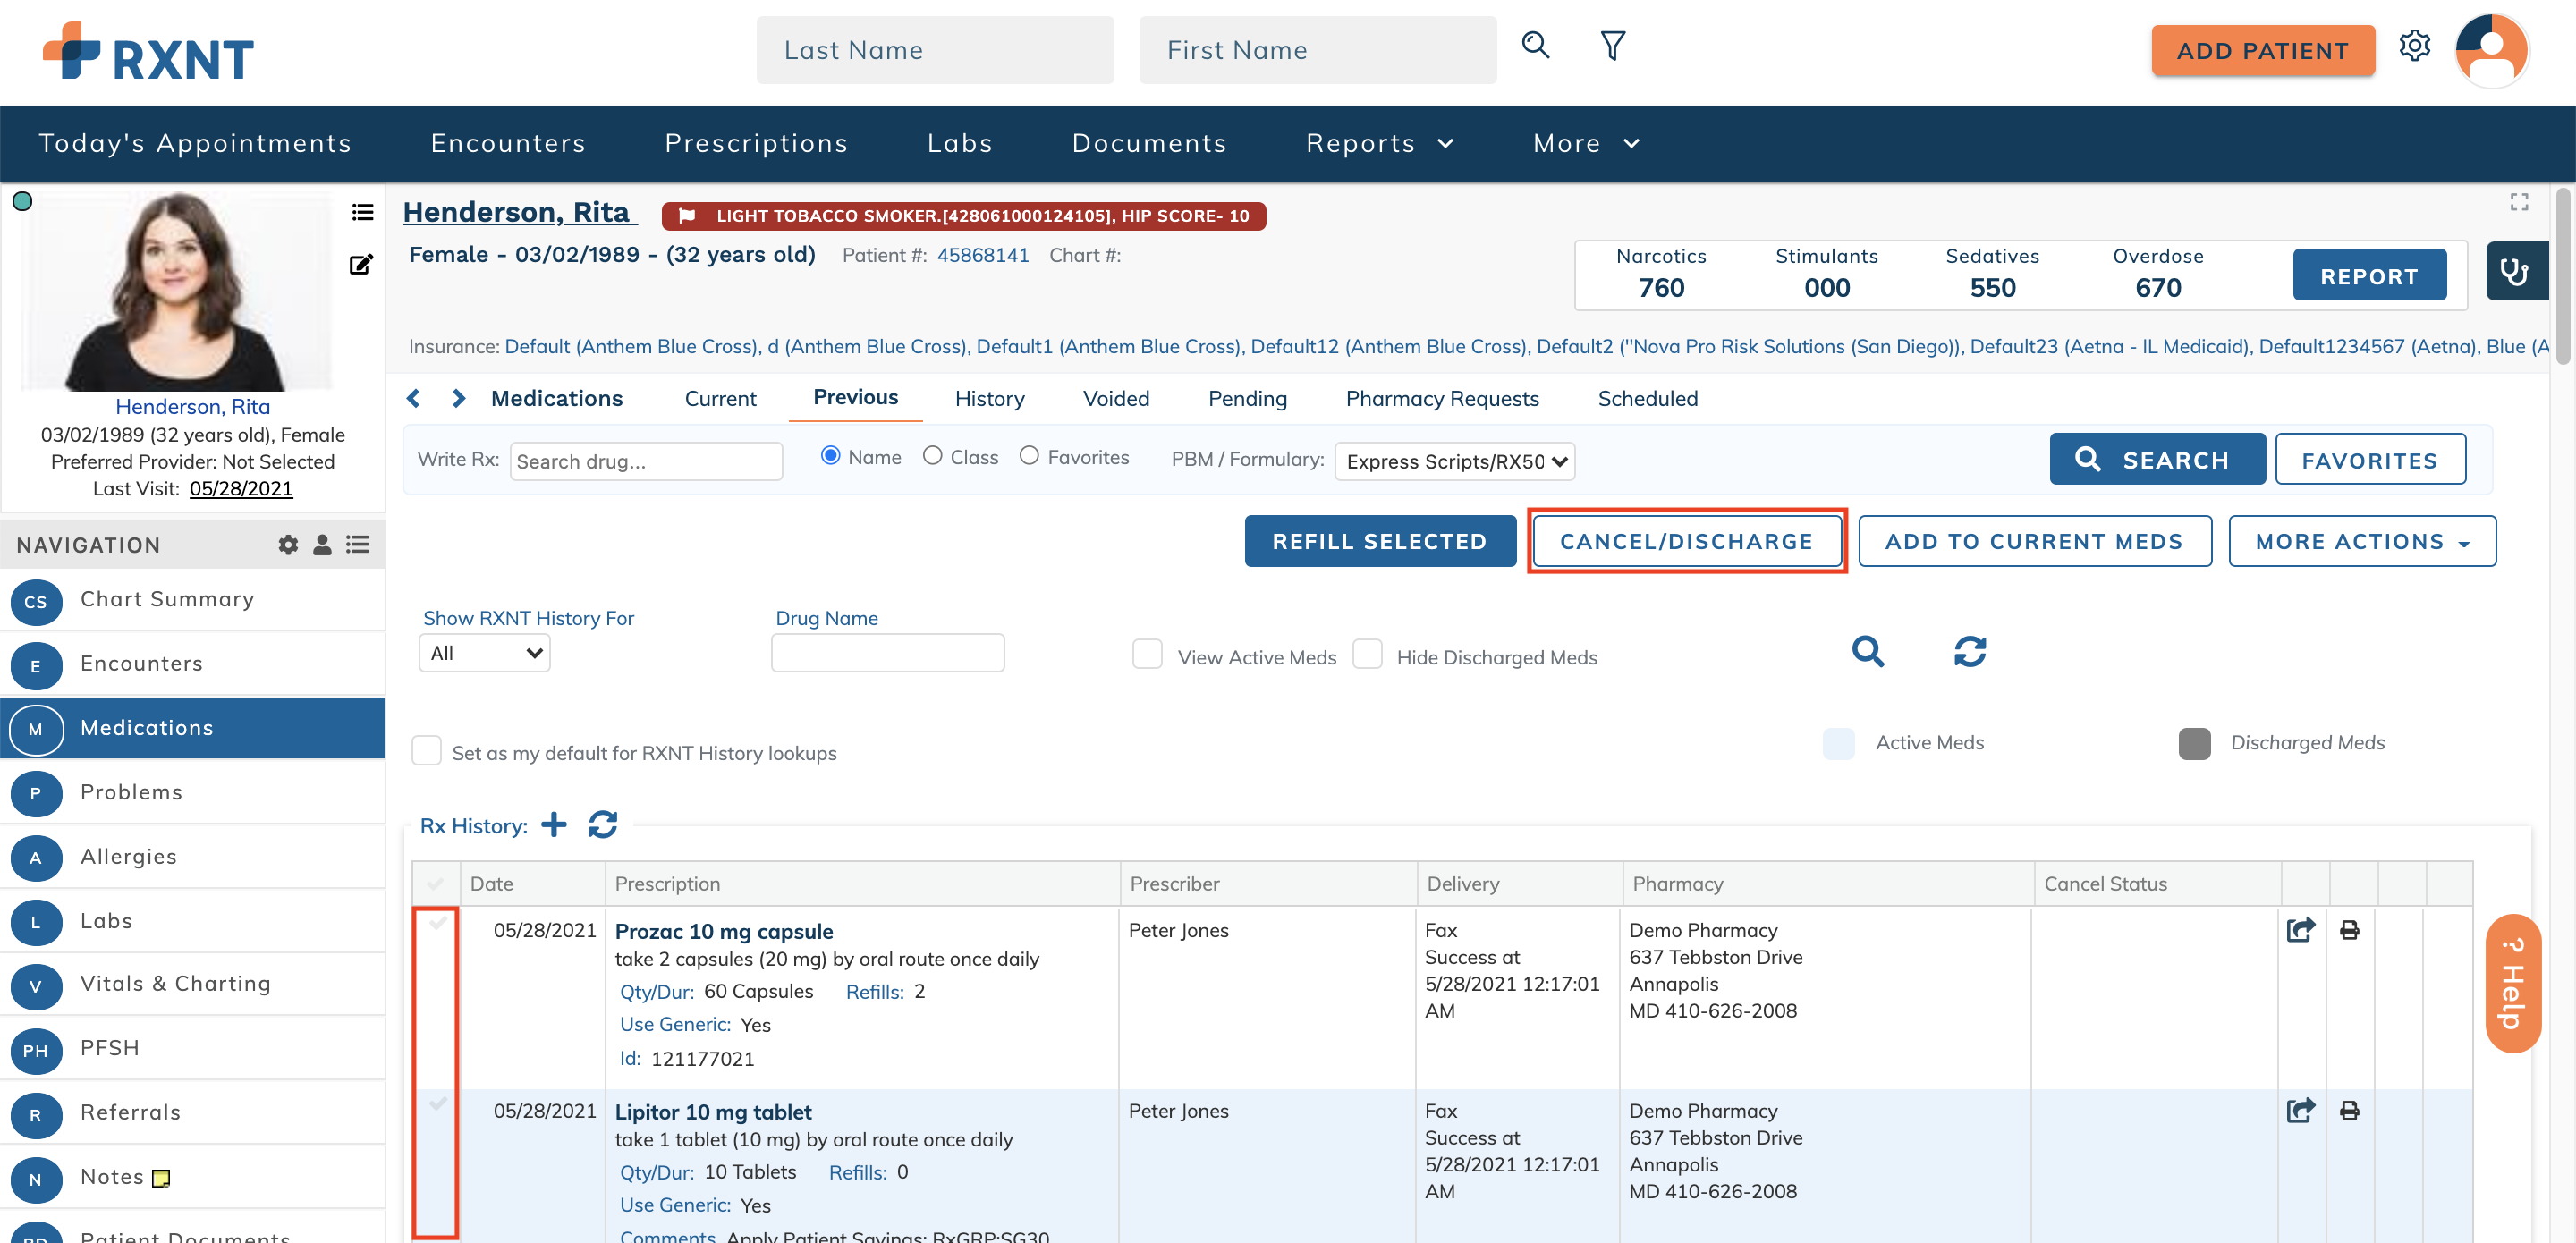Open patient number 45868141 link
Viewport: 2576px width, 1243px height.
[x=982, y=255]
